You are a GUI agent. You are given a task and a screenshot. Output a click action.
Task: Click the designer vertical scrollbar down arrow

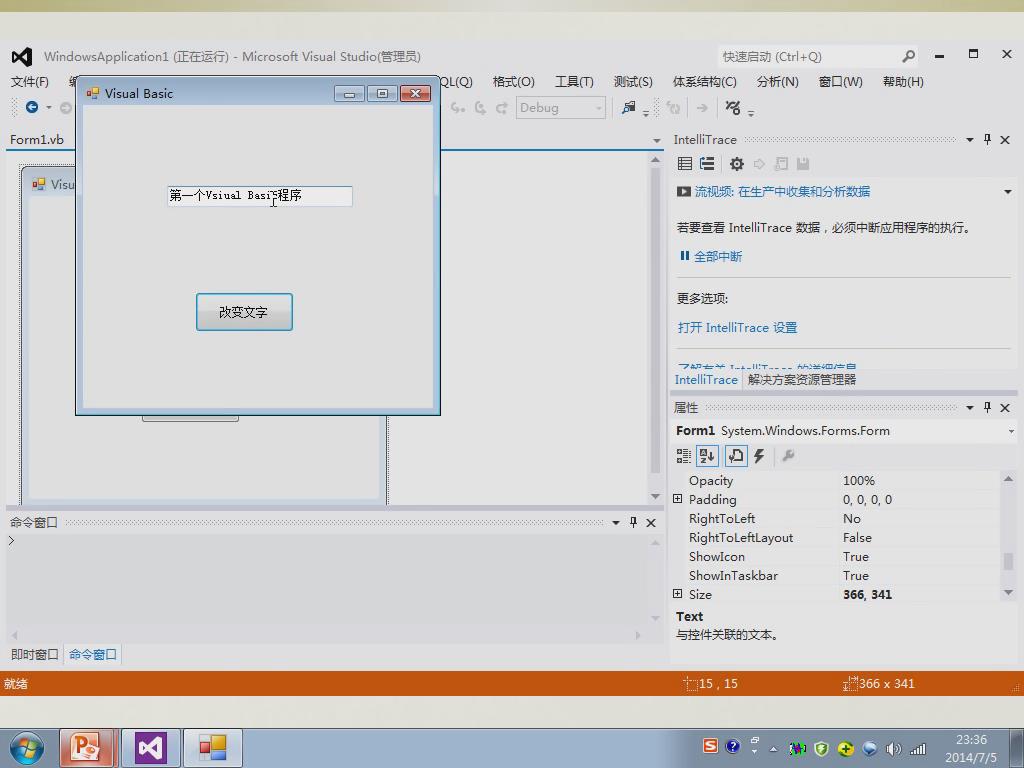(x=656, y=496)
